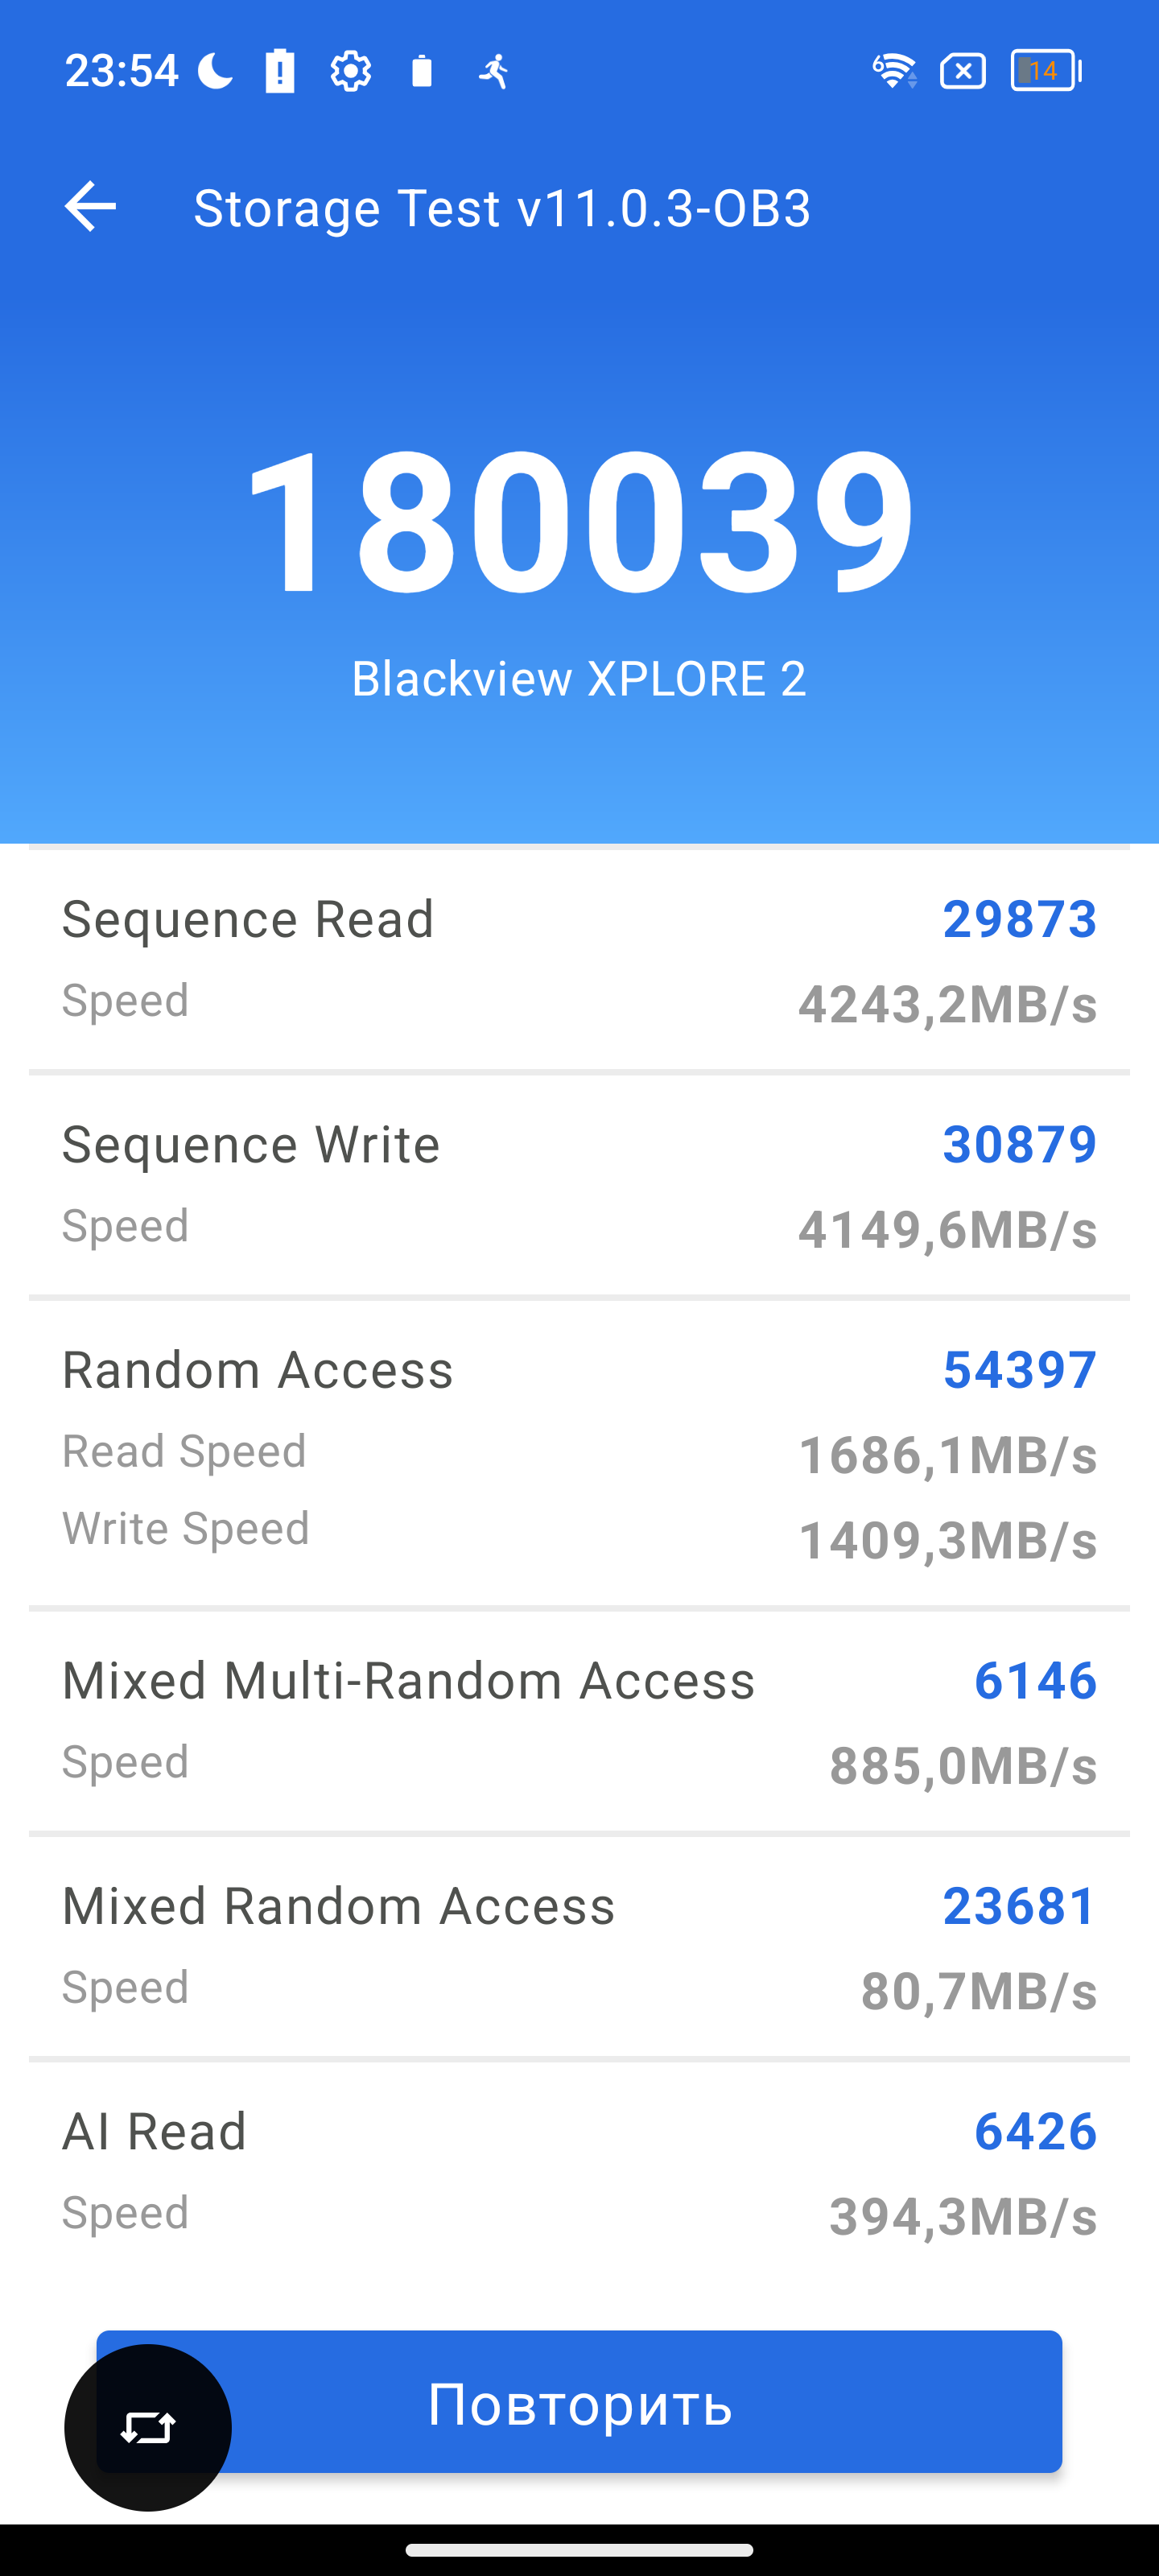Image resolution: width=1159 pixels, height=2576 pixels.
Task: Tap the Storage Test v11.0.3-OB3 title
Action: click(x=502, y=208)
